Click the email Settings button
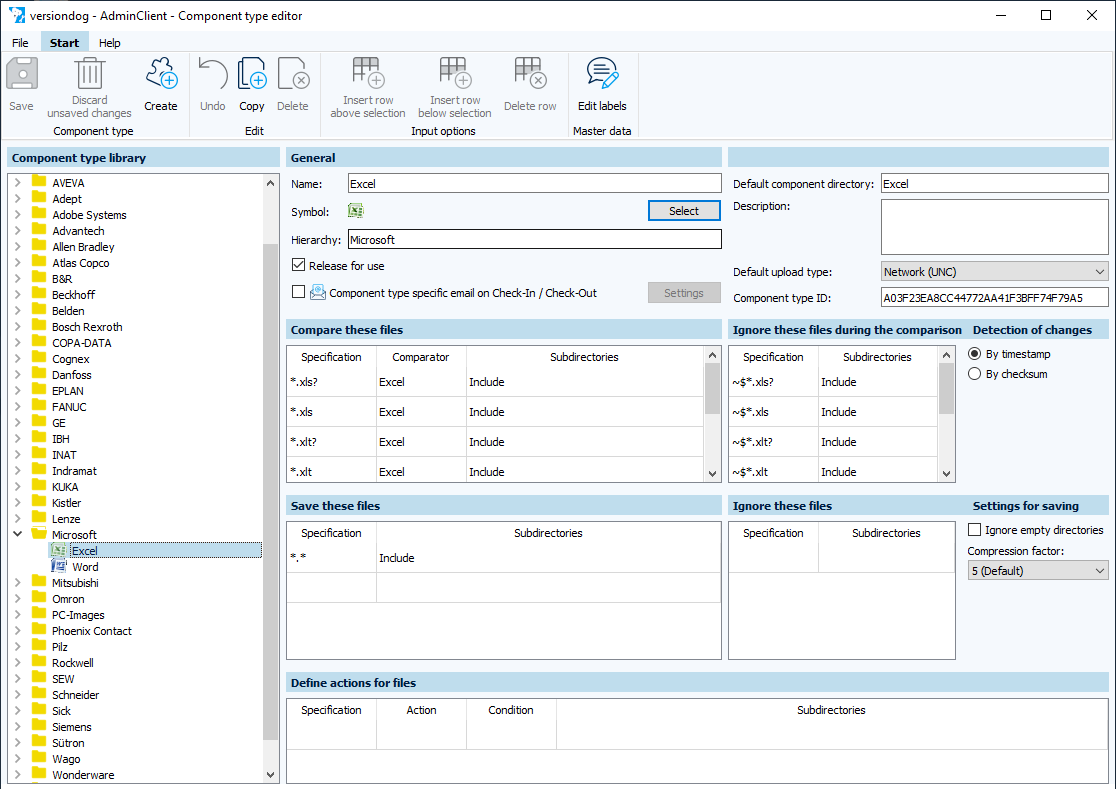The width and height of the screenshot is (1116, 789). point(684,292)
